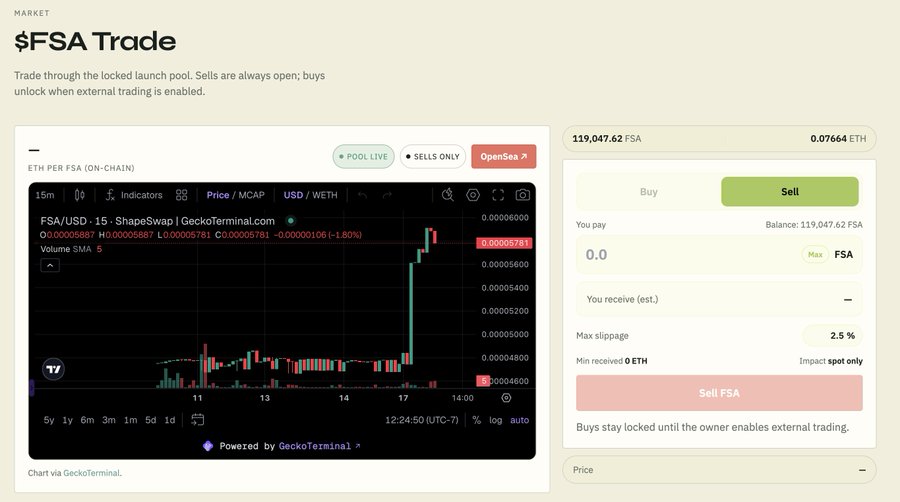The height and width of the screenshot is (502, 900).
Task: Click the current price label 0.00005781
Action: [505, 243]
